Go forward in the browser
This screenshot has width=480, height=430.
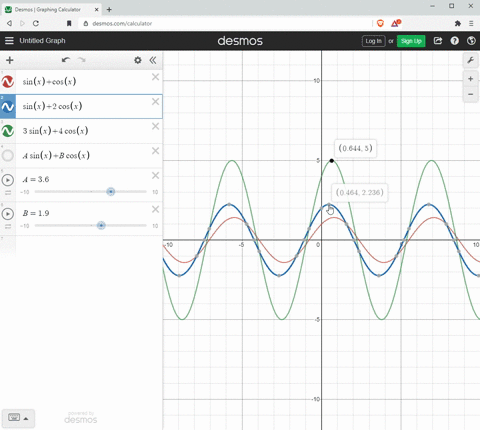point(22,23)
